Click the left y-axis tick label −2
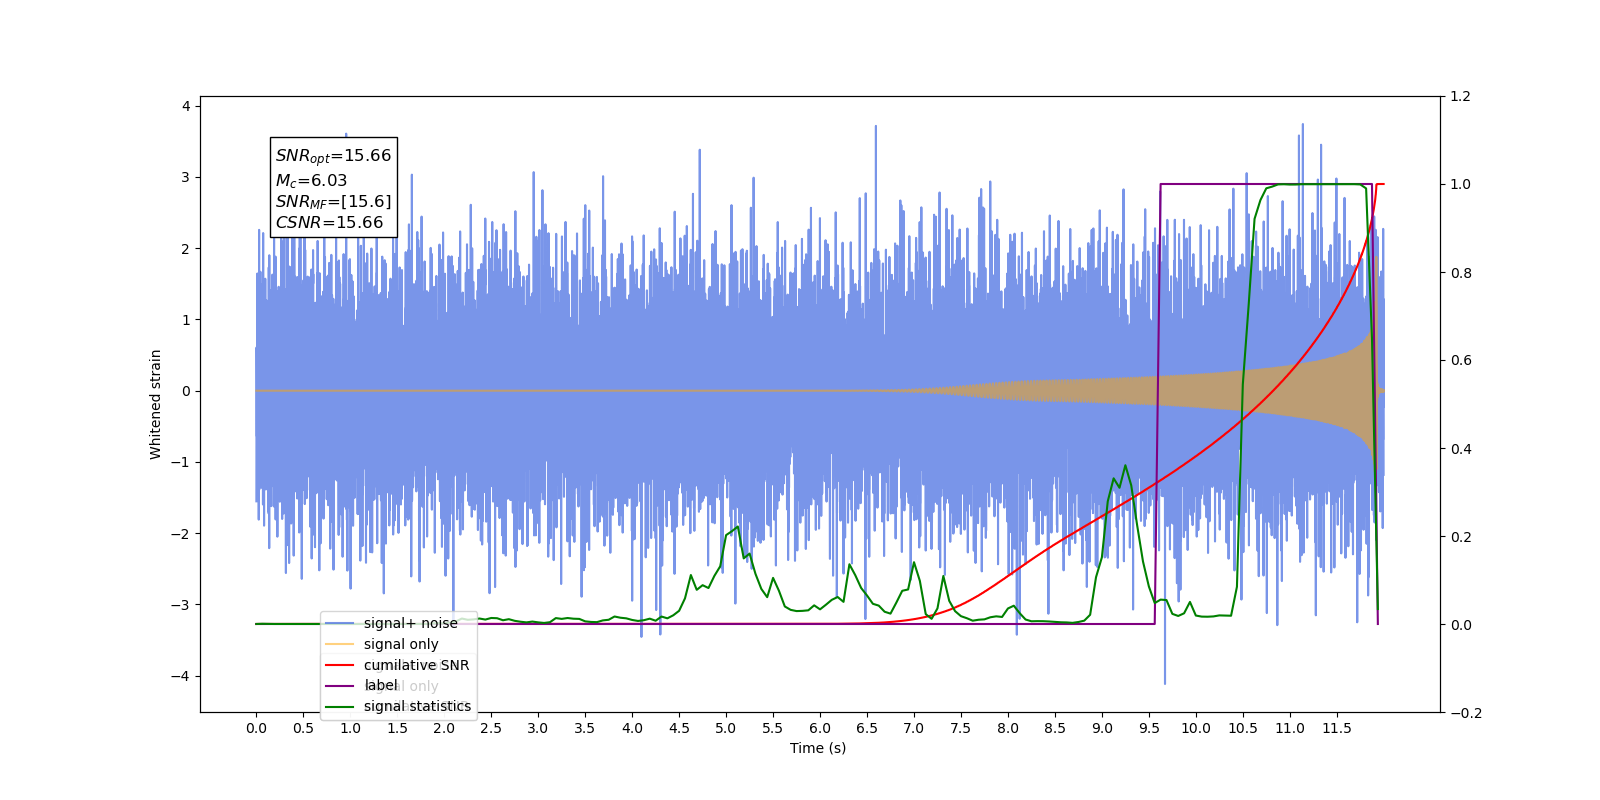The image size is (1600, 800). pyautogui.click(x=180, y=534)
